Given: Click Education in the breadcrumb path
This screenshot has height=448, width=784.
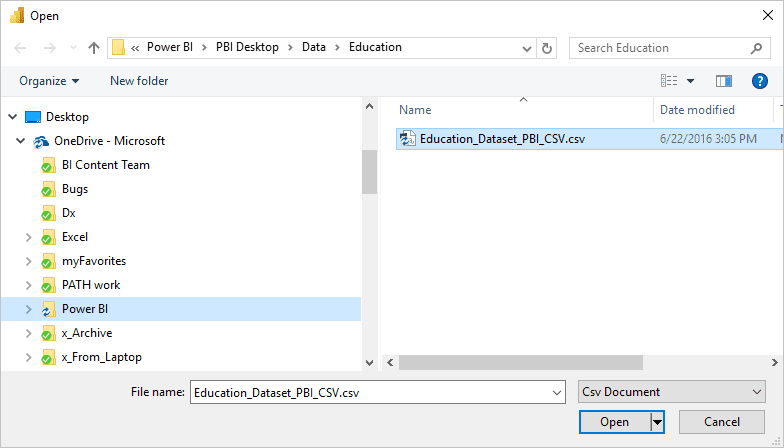Looking at the screenshot, I should point(375,47).
